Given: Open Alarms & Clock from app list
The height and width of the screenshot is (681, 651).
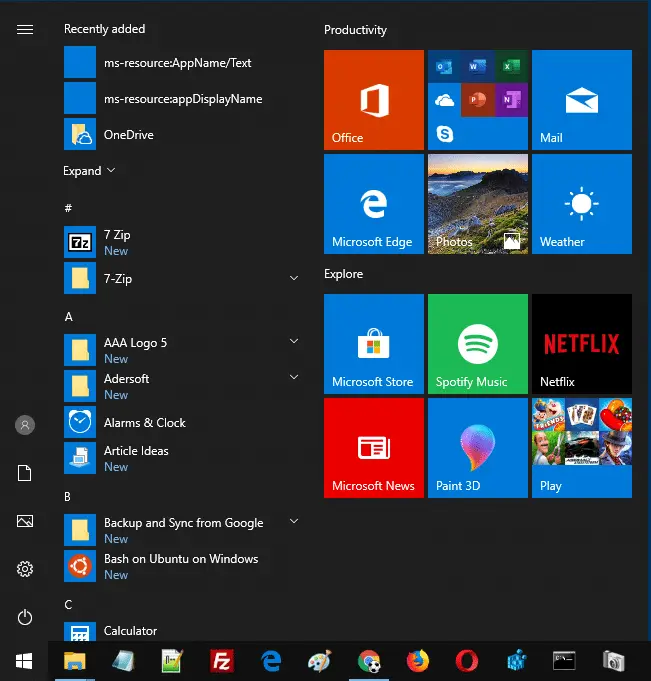Looking at the screenshot, I should tap(144, 423).
